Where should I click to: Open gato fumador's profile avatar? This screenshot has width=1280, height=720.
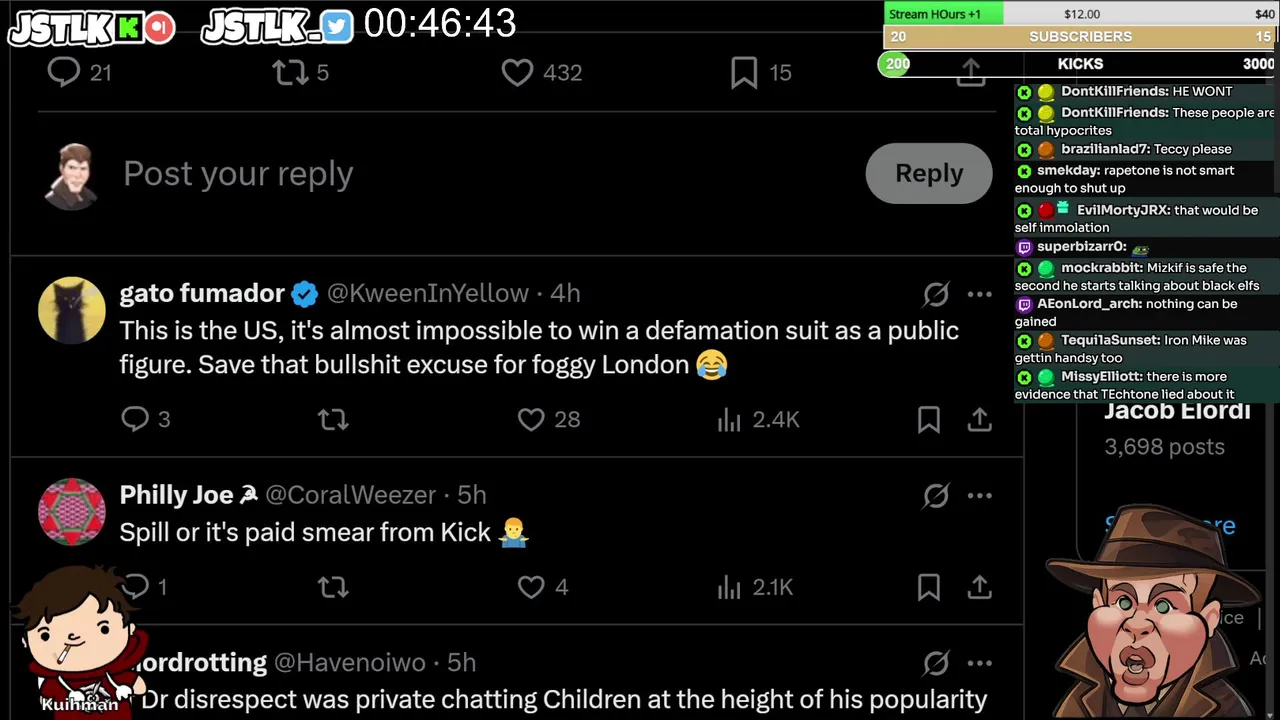[x=72, y=310]
